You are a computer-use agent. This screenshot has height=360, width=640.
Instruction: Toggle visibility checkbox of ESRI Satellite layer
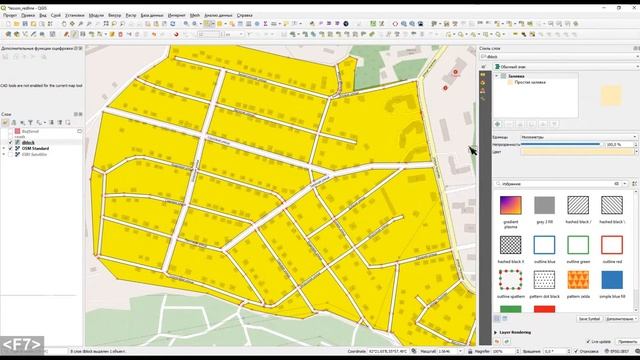[11, 155]
